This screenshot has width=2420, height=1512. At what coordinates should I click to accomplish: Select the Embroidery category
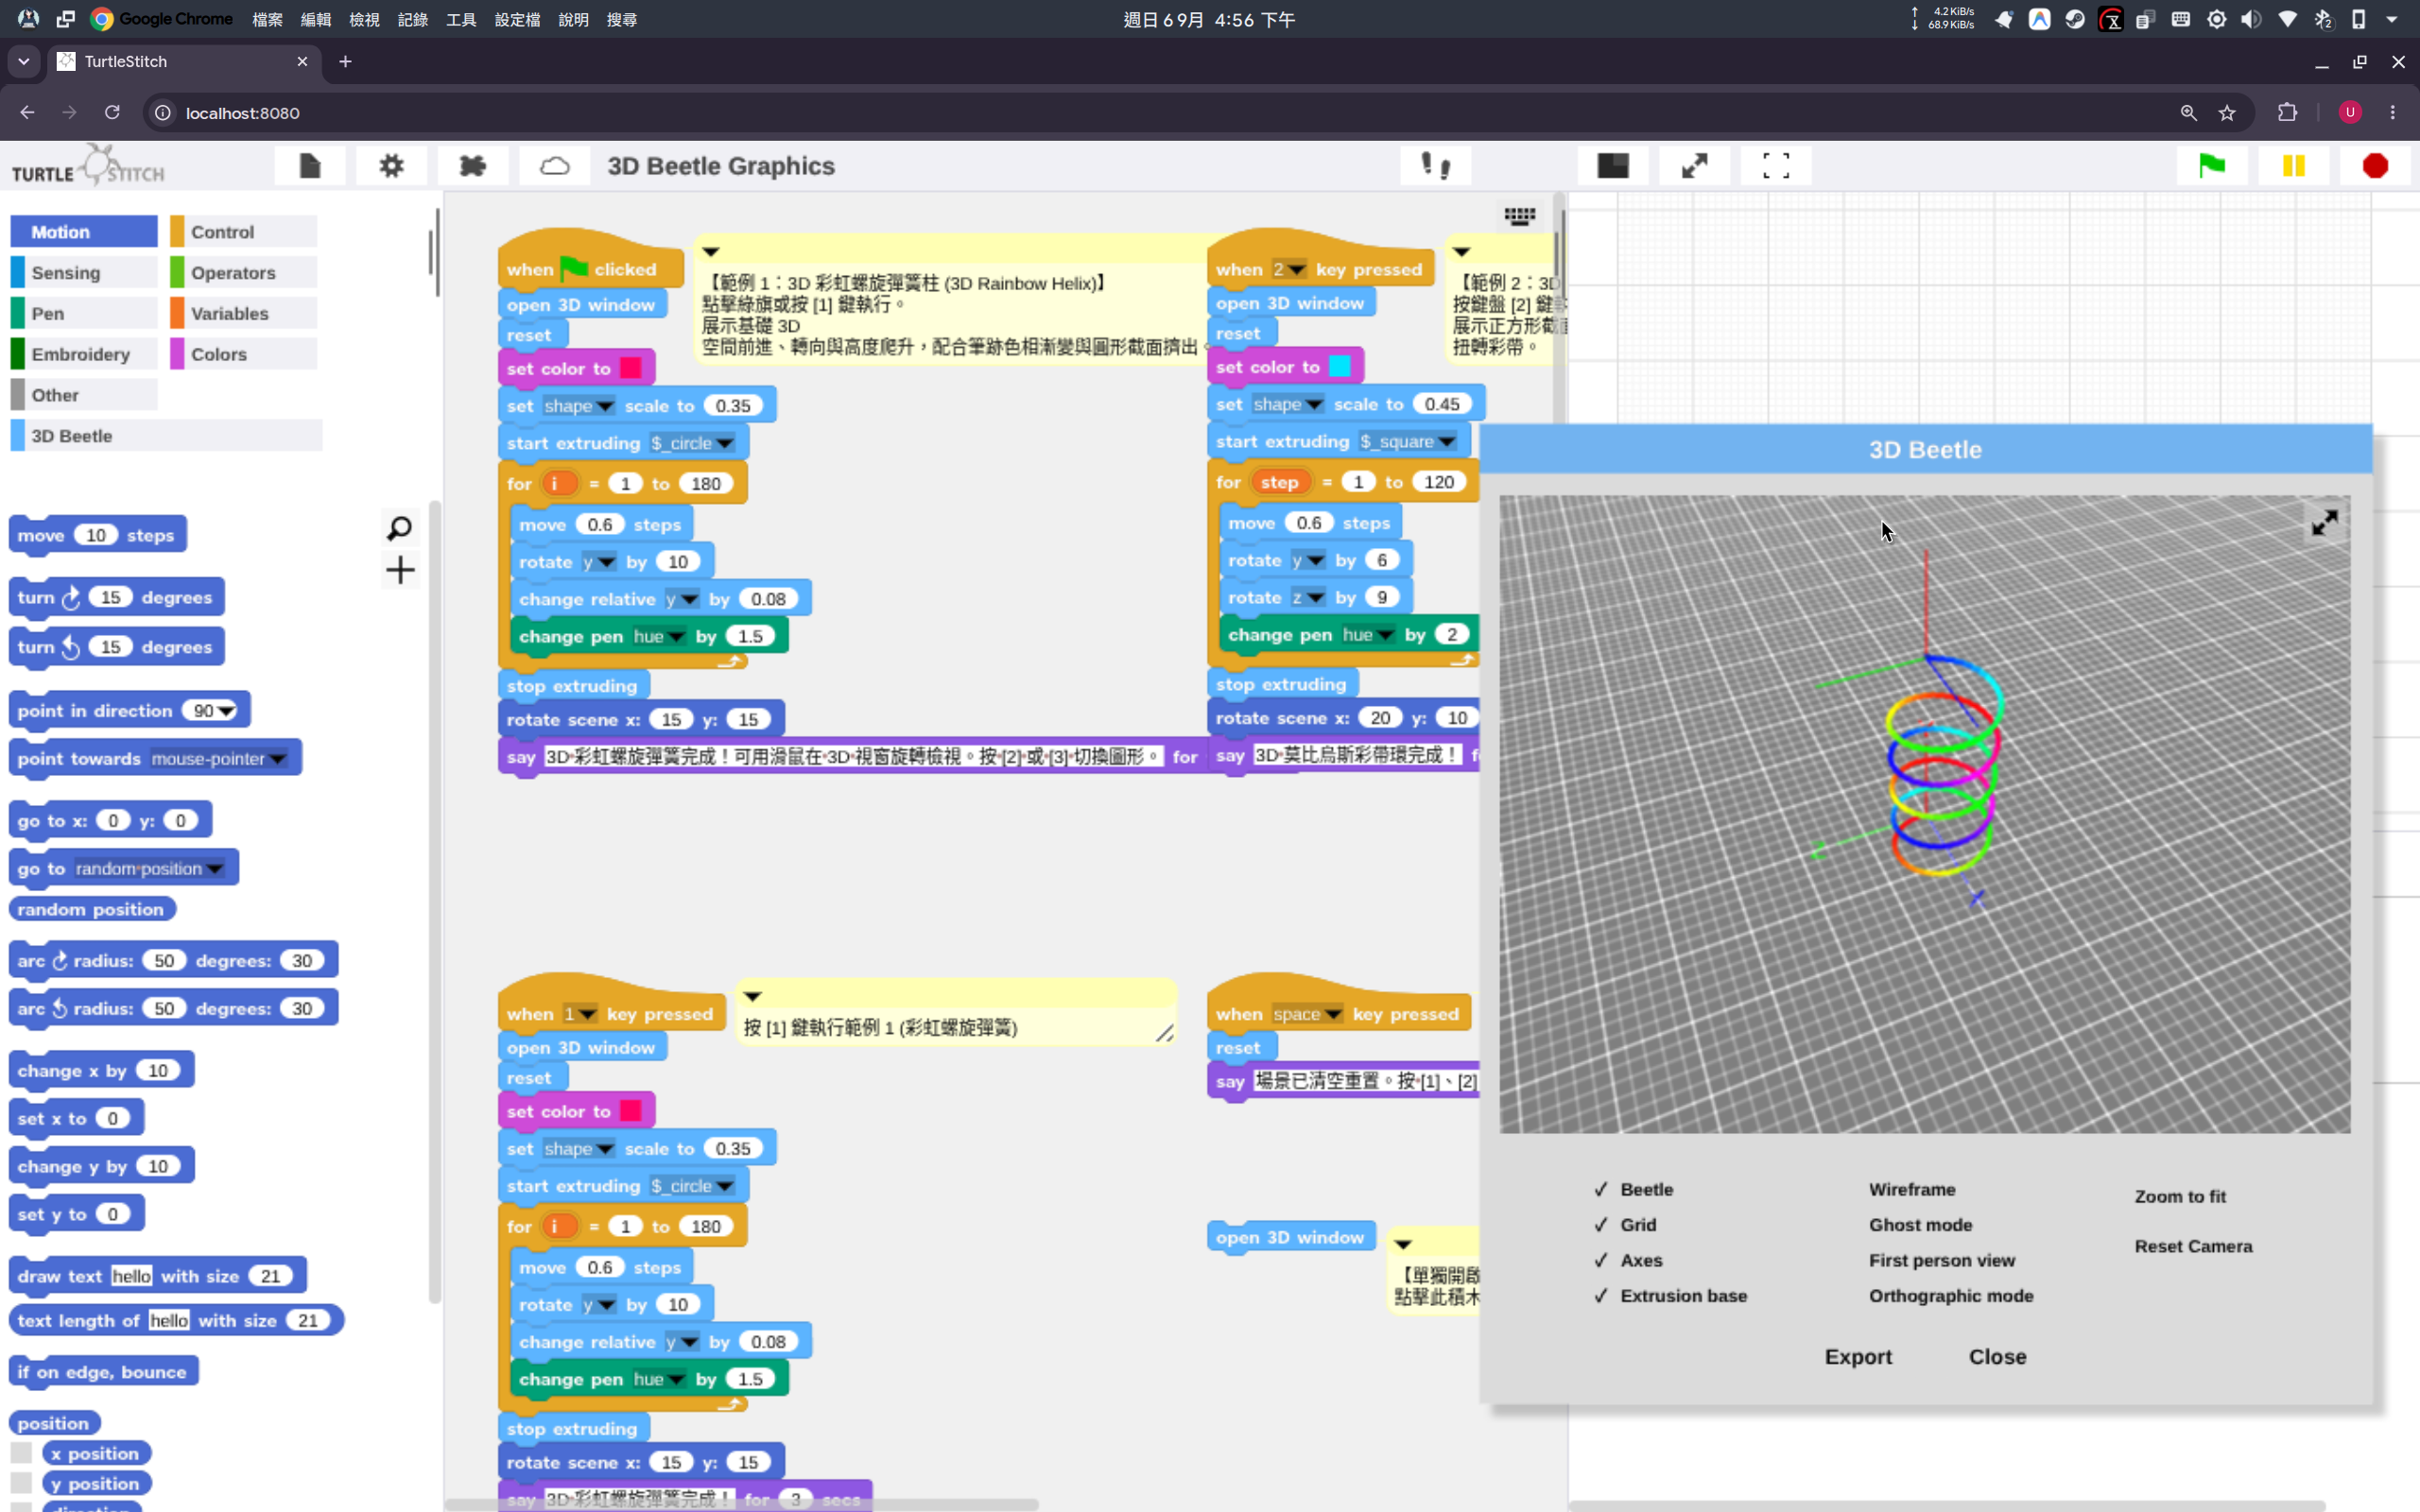tap(84, 354)
